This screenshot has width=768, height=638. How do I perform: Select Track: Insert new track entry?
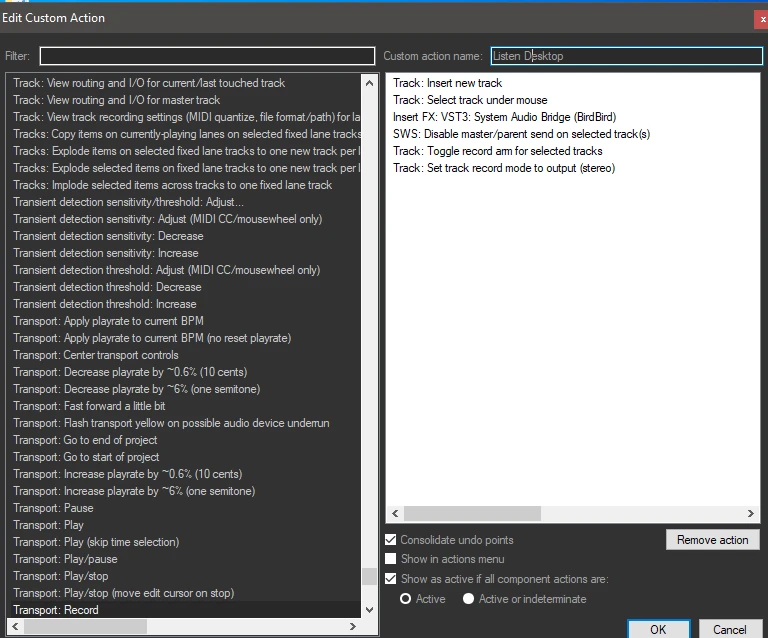point(447,83)
